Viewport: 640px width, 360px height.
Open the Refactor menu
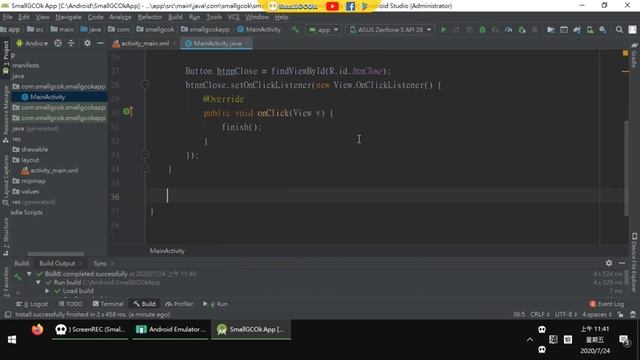[x=149, y=17]
